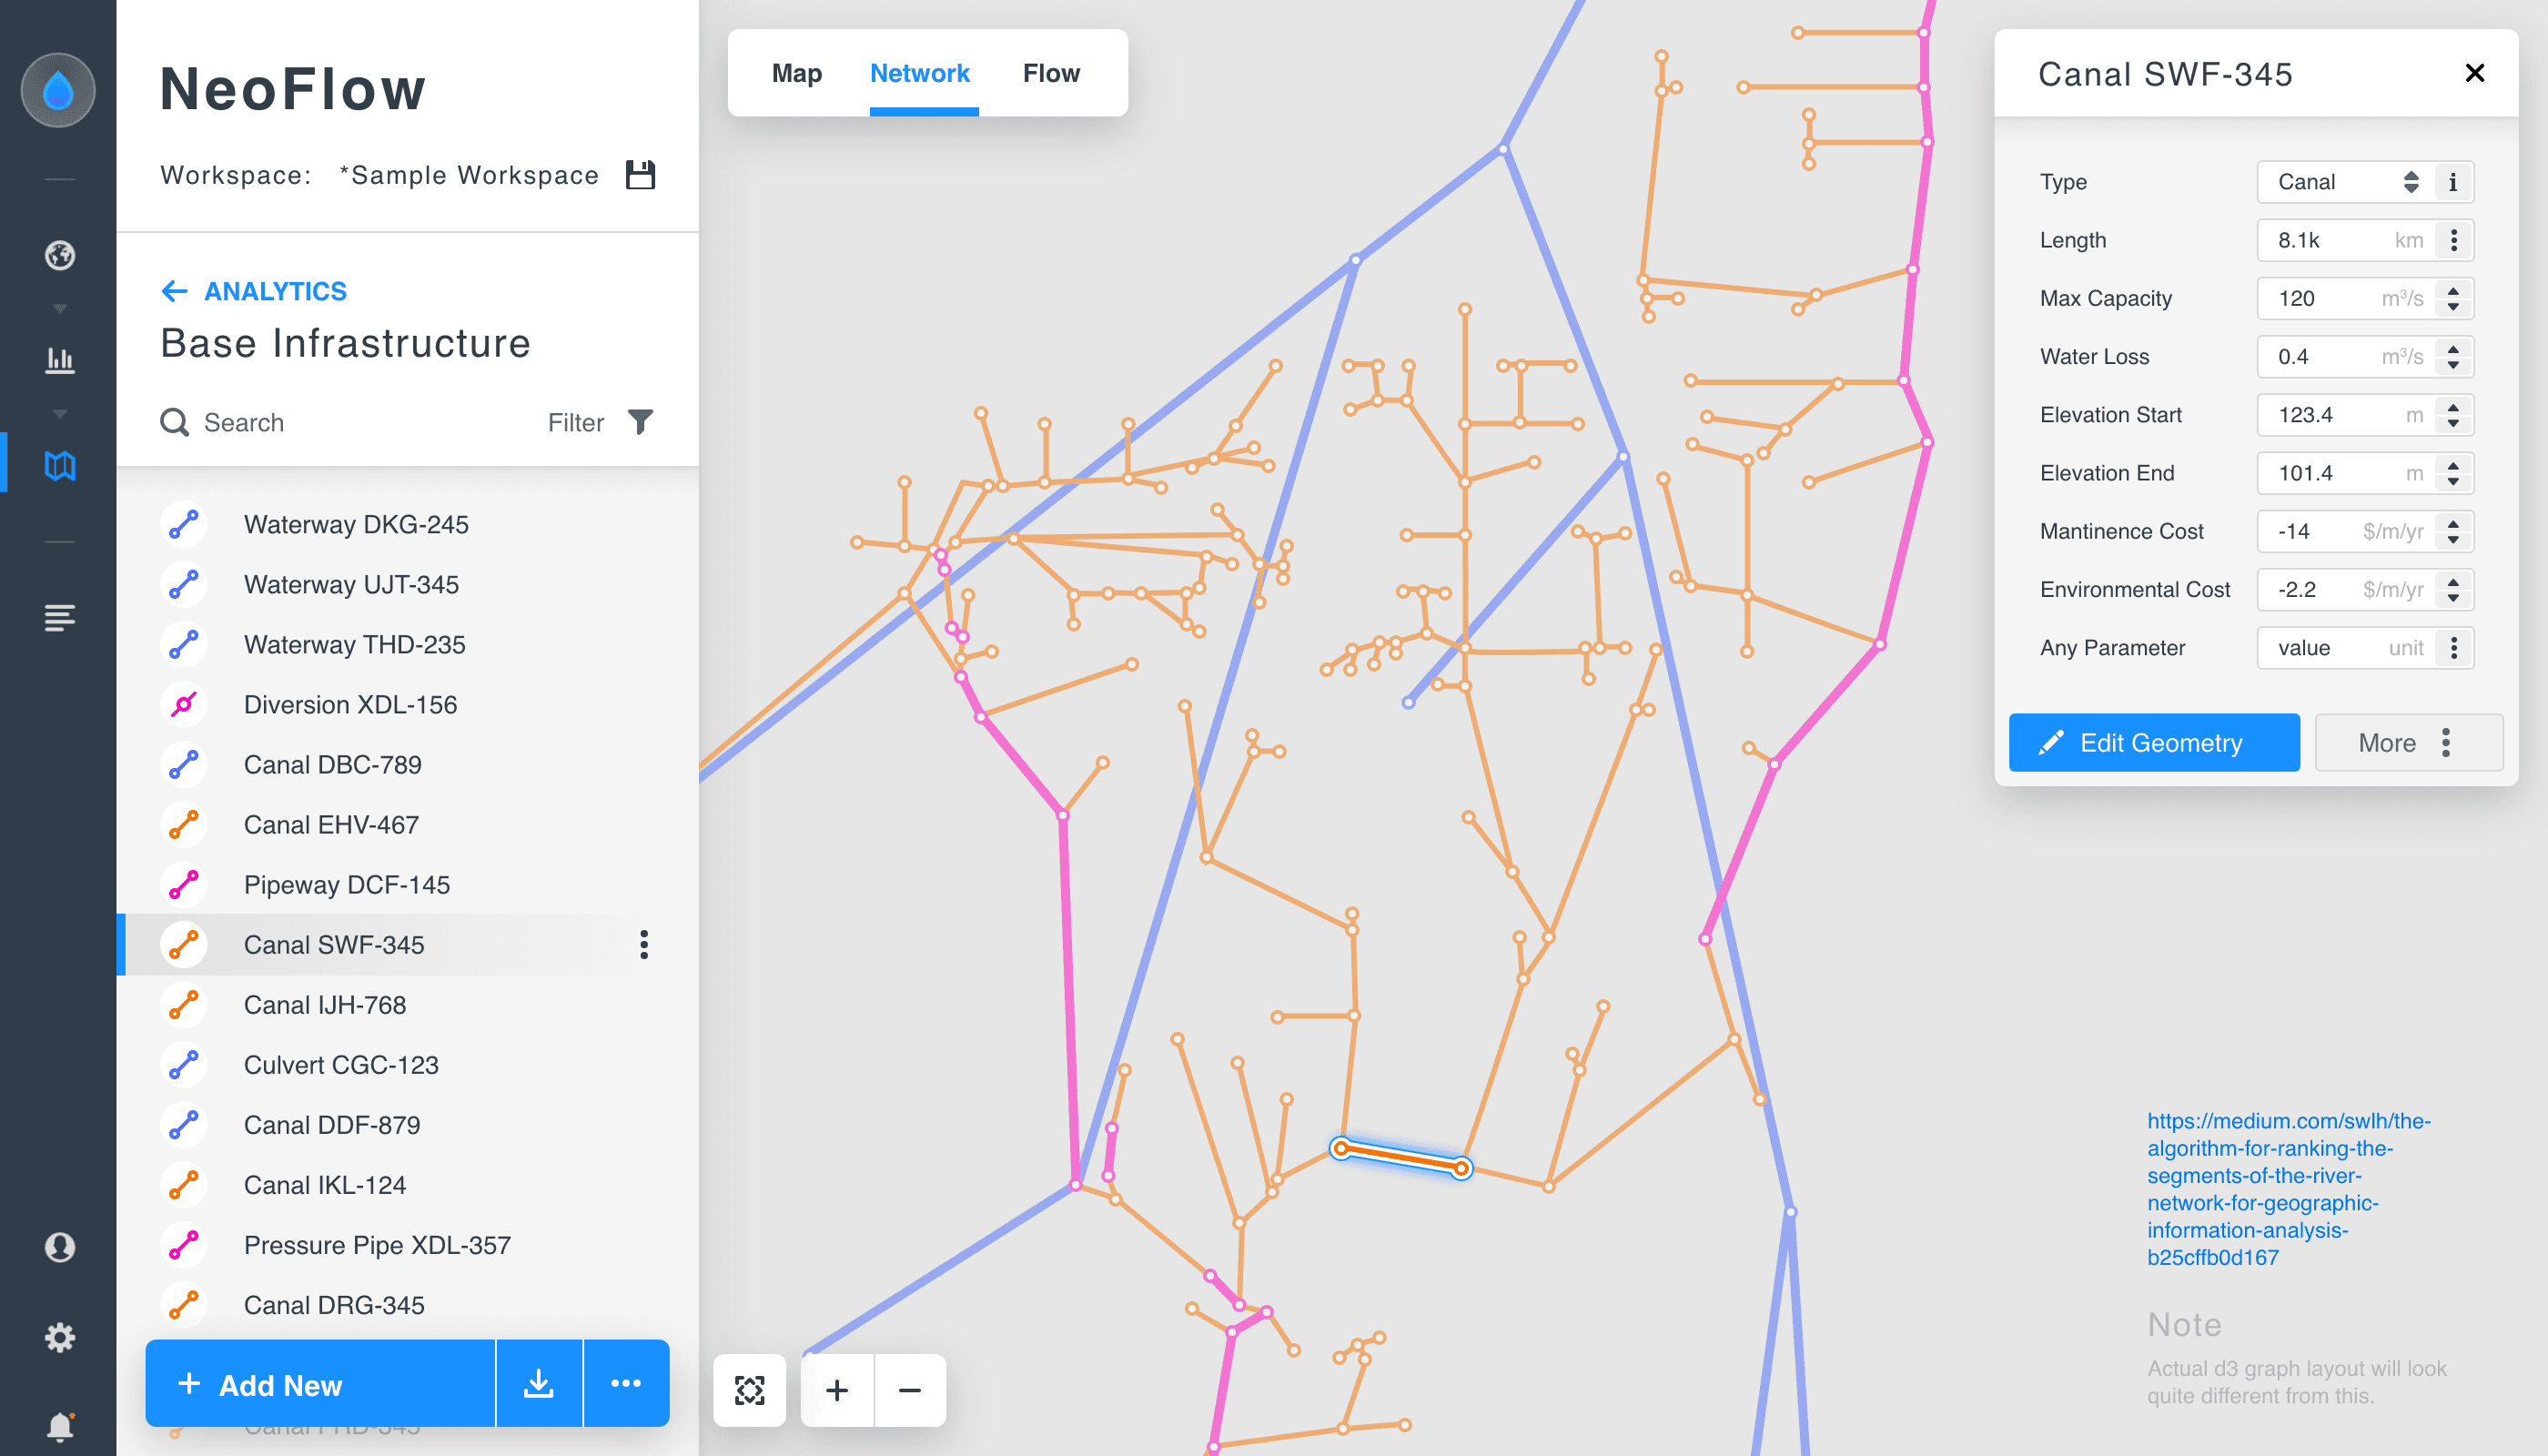The width and height of the screenshot is (2548, 1456).
Task: Select Culvert CGC-123 in the list
Action: pos(408,1064)
